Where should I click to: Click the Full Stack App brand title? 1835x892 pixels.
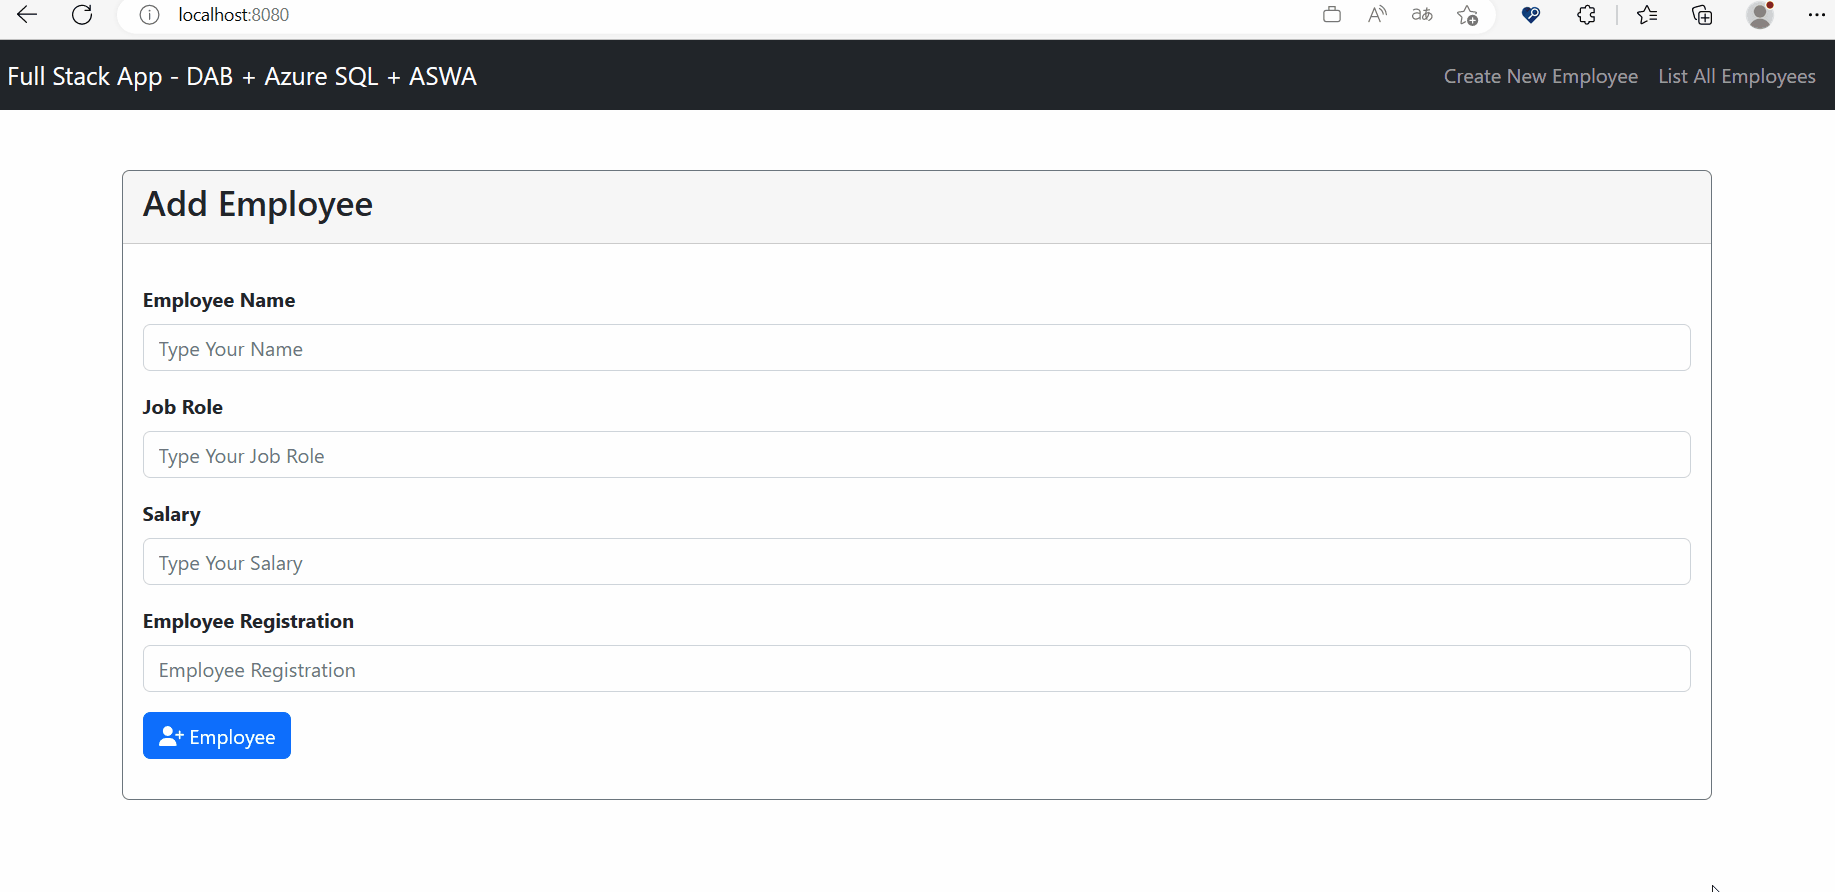[242, 76]
